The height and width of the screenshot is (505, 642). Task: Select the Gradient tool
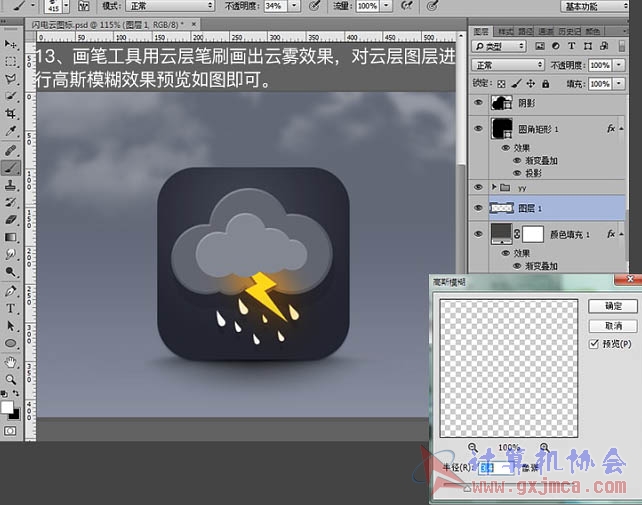click(11, 238)
